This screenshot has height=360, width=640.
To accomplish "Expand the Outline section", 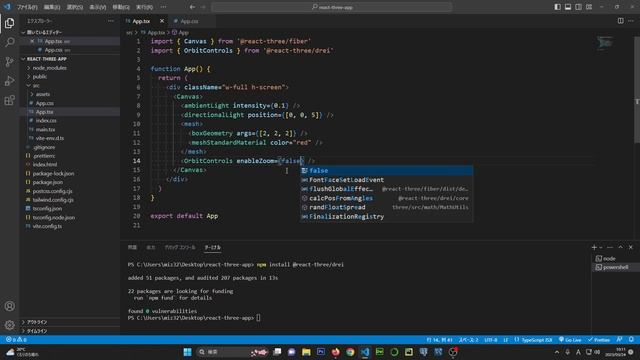I will tap(37, 322).
